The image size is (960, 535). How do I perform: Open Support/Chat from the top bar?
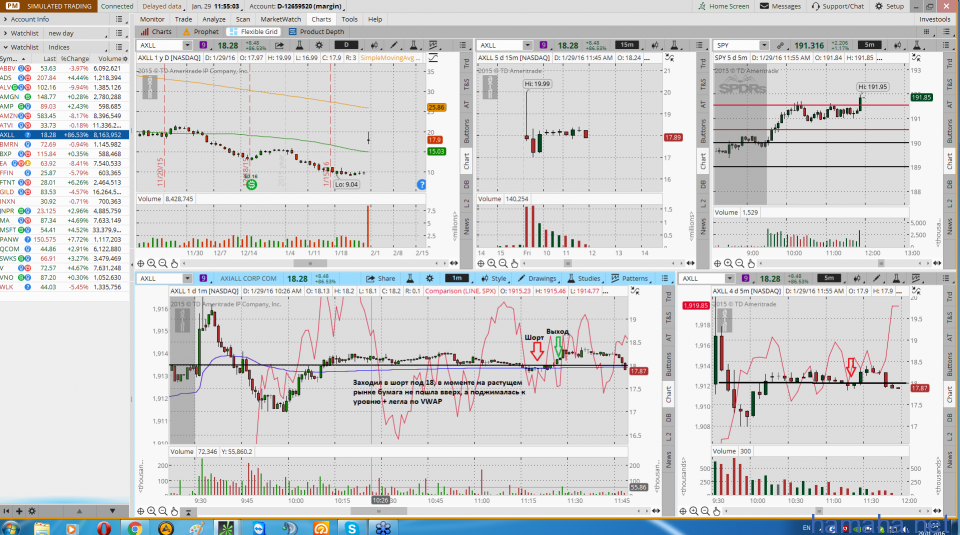click(838, 6)
